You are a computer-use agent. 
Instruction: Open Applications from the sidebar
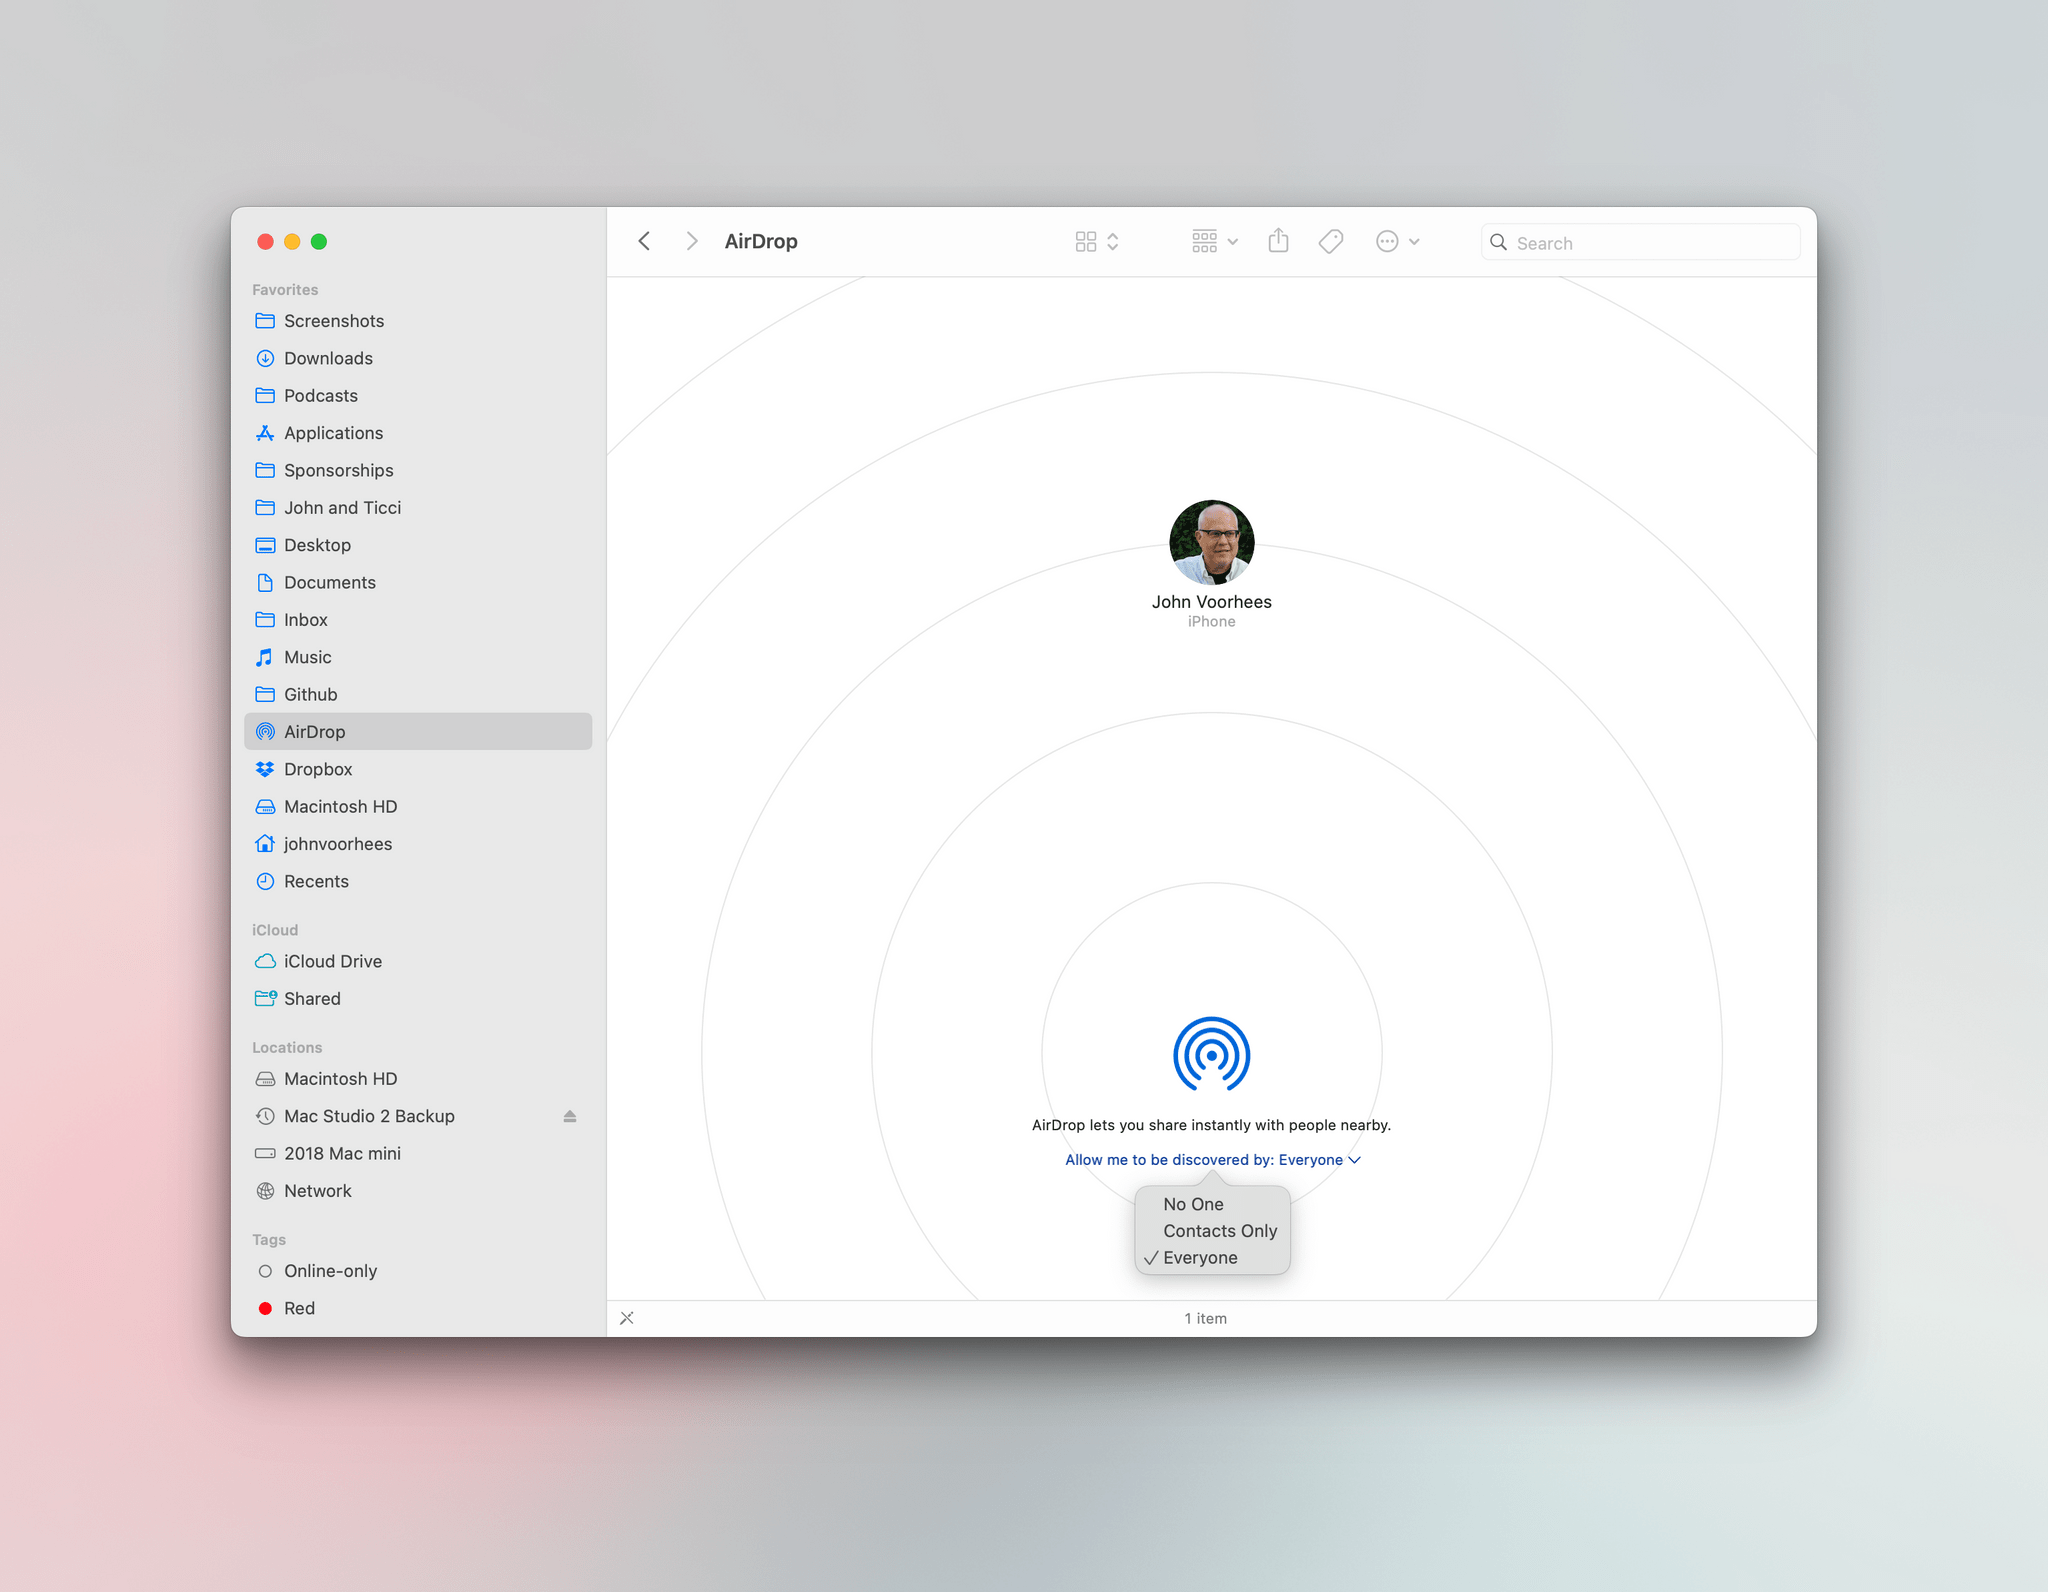(418, 433)
